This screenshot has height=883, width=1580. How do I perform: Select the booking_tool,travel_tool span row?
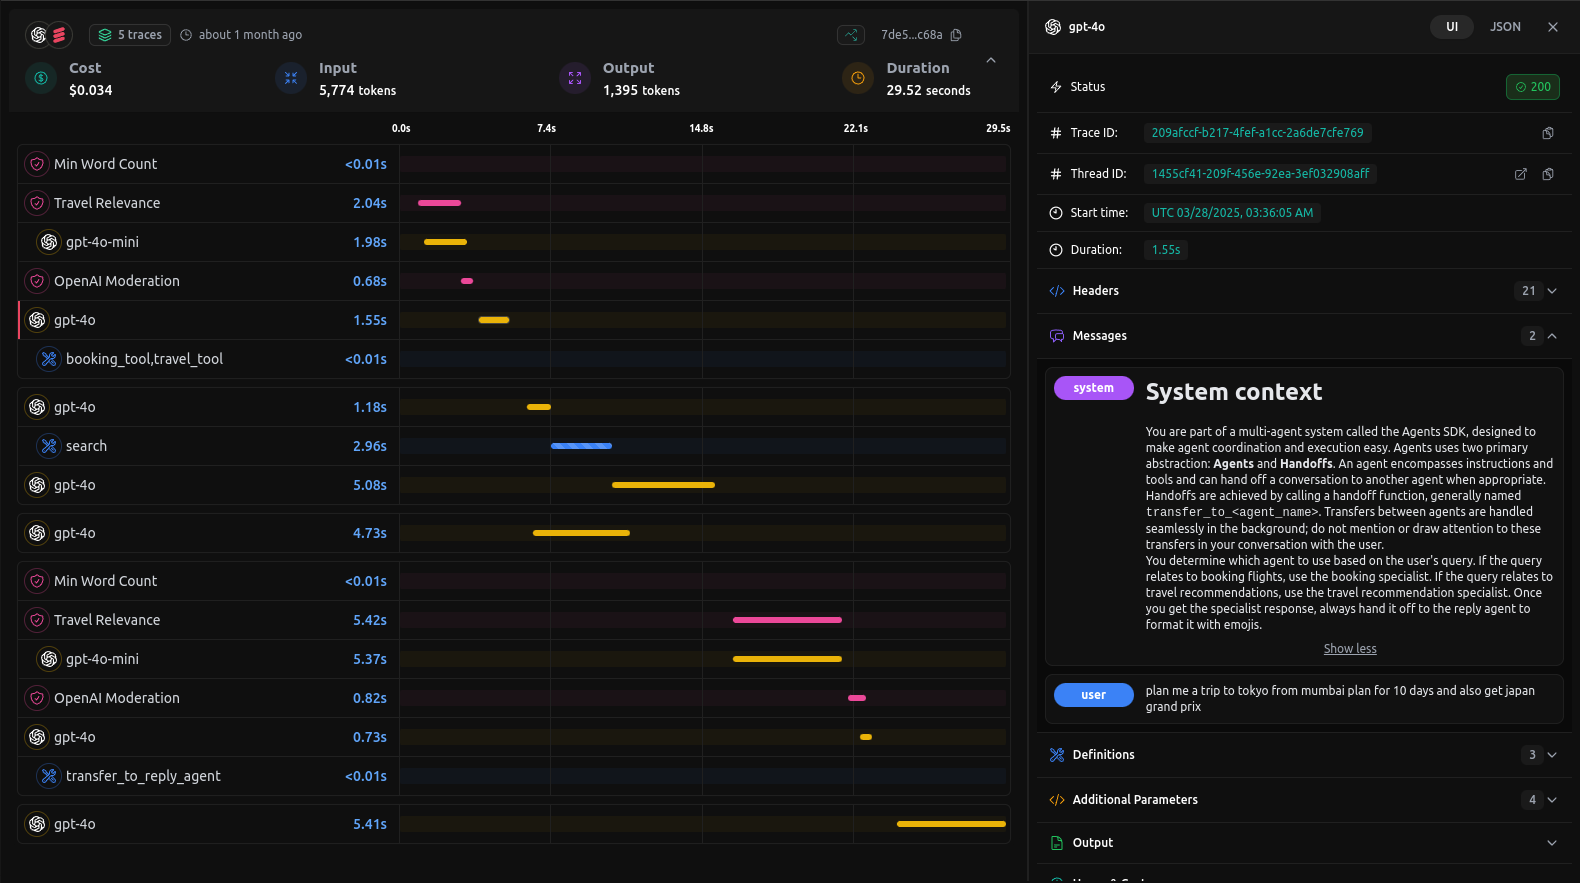(x=144, y=359)
